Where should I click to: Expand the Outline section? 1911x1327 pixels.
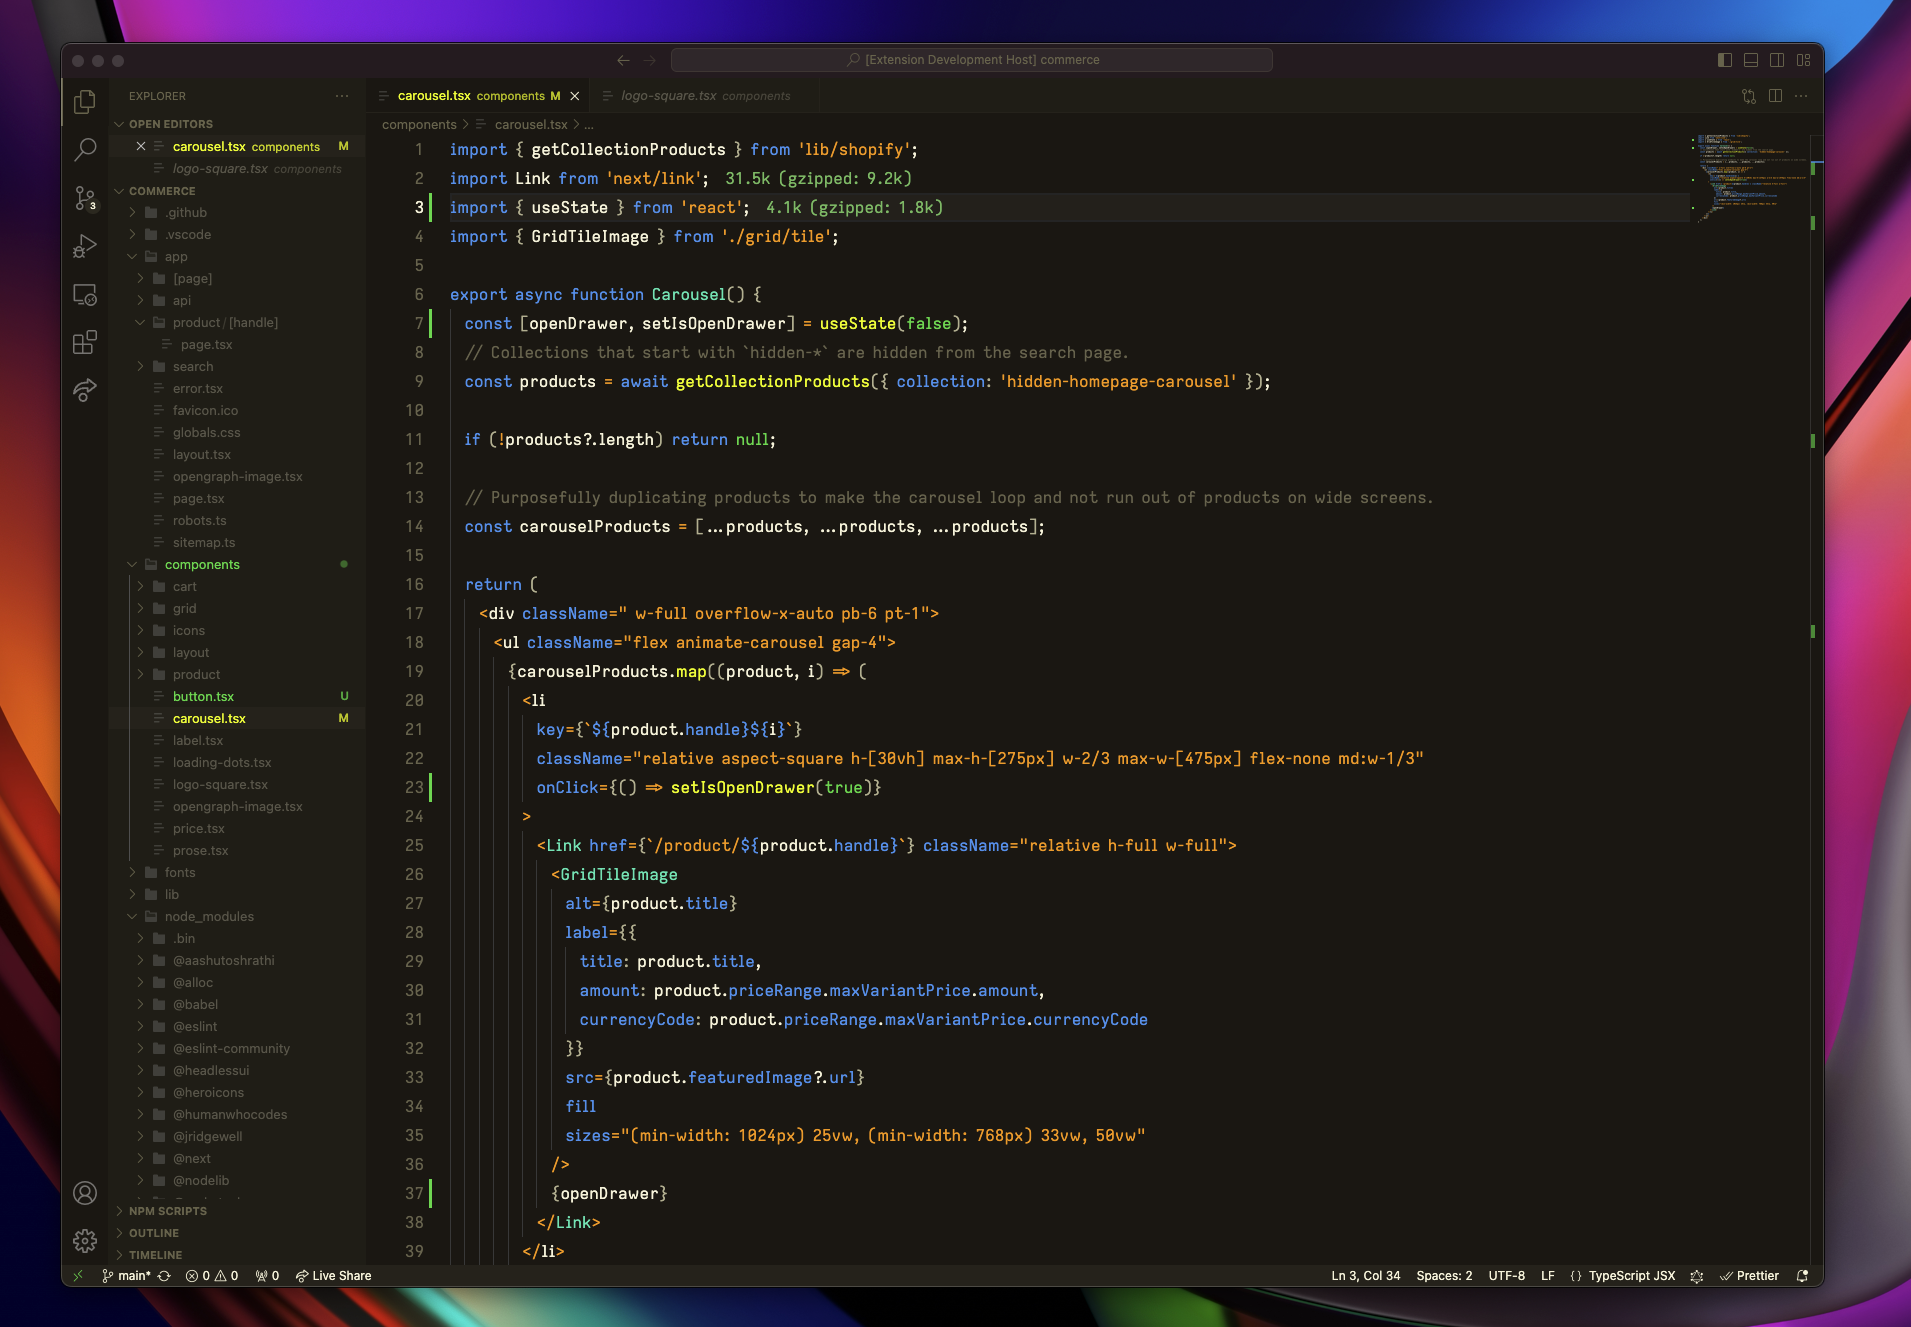(153, 1233)
